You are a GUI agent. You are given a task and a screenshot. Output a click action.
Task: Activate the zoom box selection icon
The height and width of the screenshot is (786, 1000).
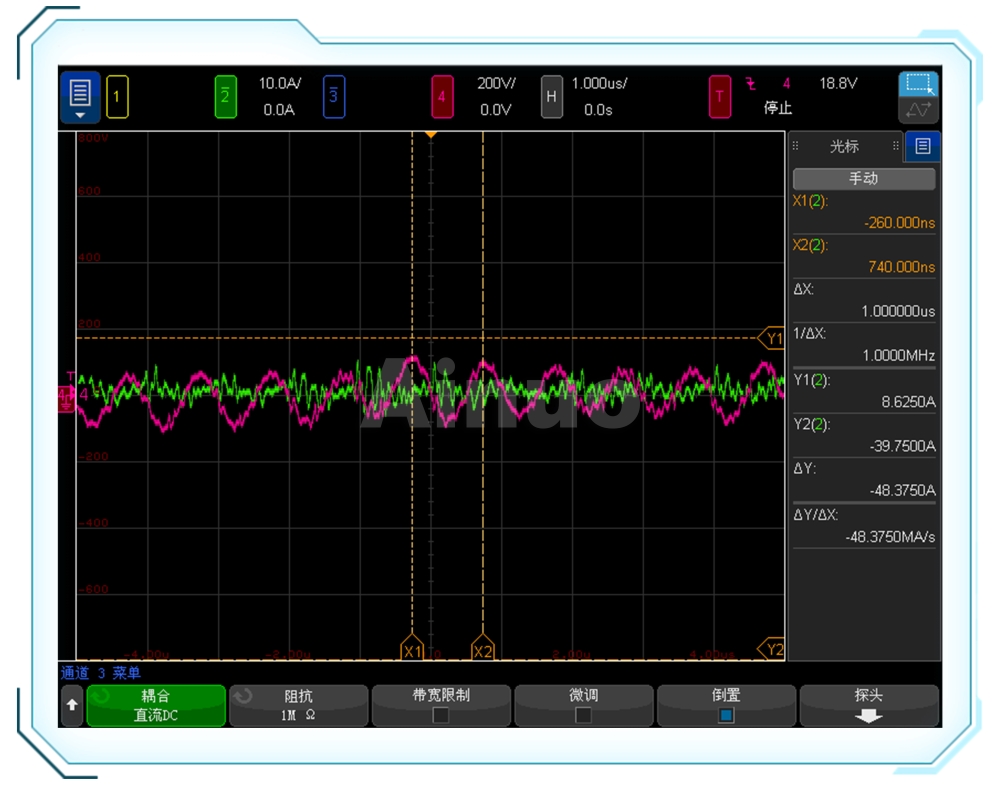click(917, 85)
